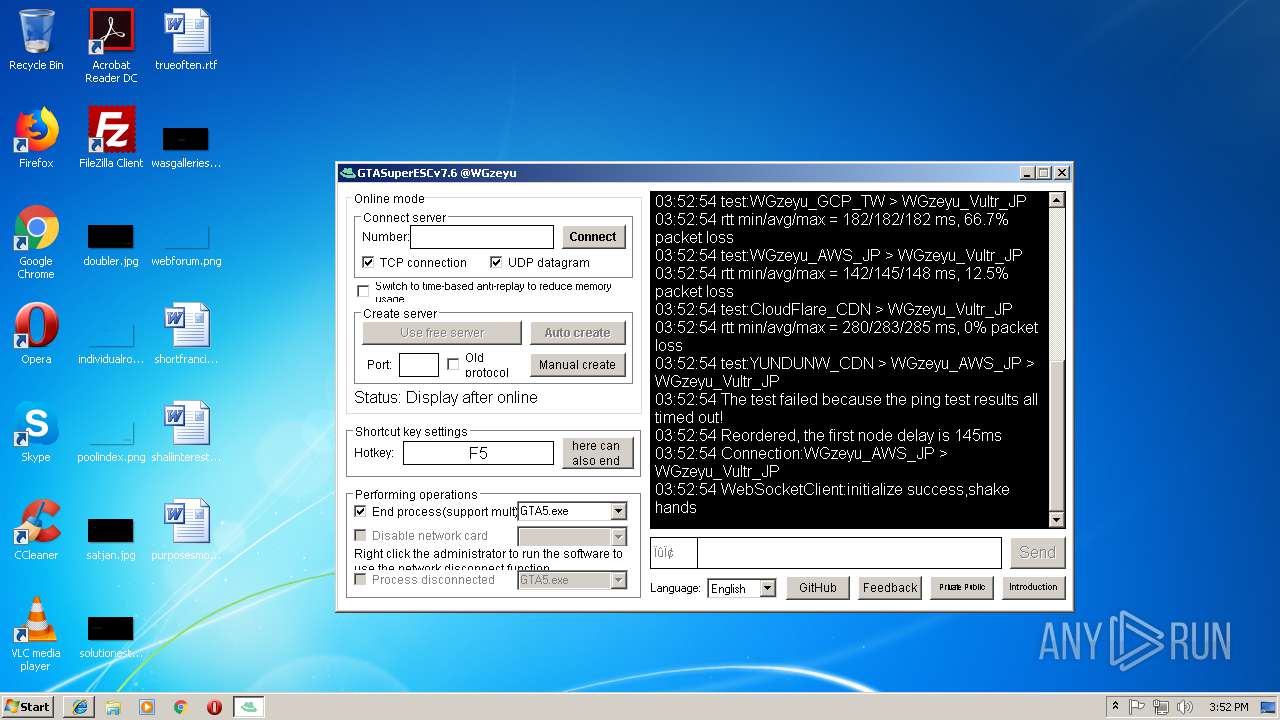Viewport: 1280px width, 720px height.
Task: Click the log scrollbar up arrow
Action: point(1057,201)
